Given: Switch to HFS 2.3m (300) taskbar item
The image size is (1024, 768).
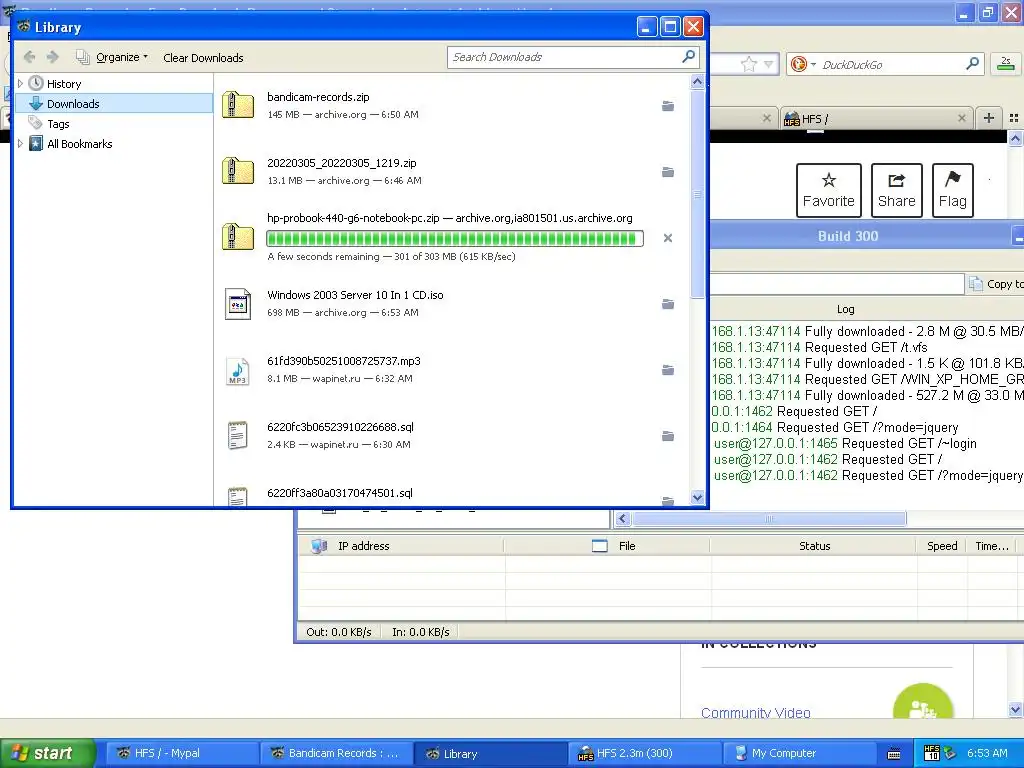Looking at the screenshot, I should click(x=643, y=753).
